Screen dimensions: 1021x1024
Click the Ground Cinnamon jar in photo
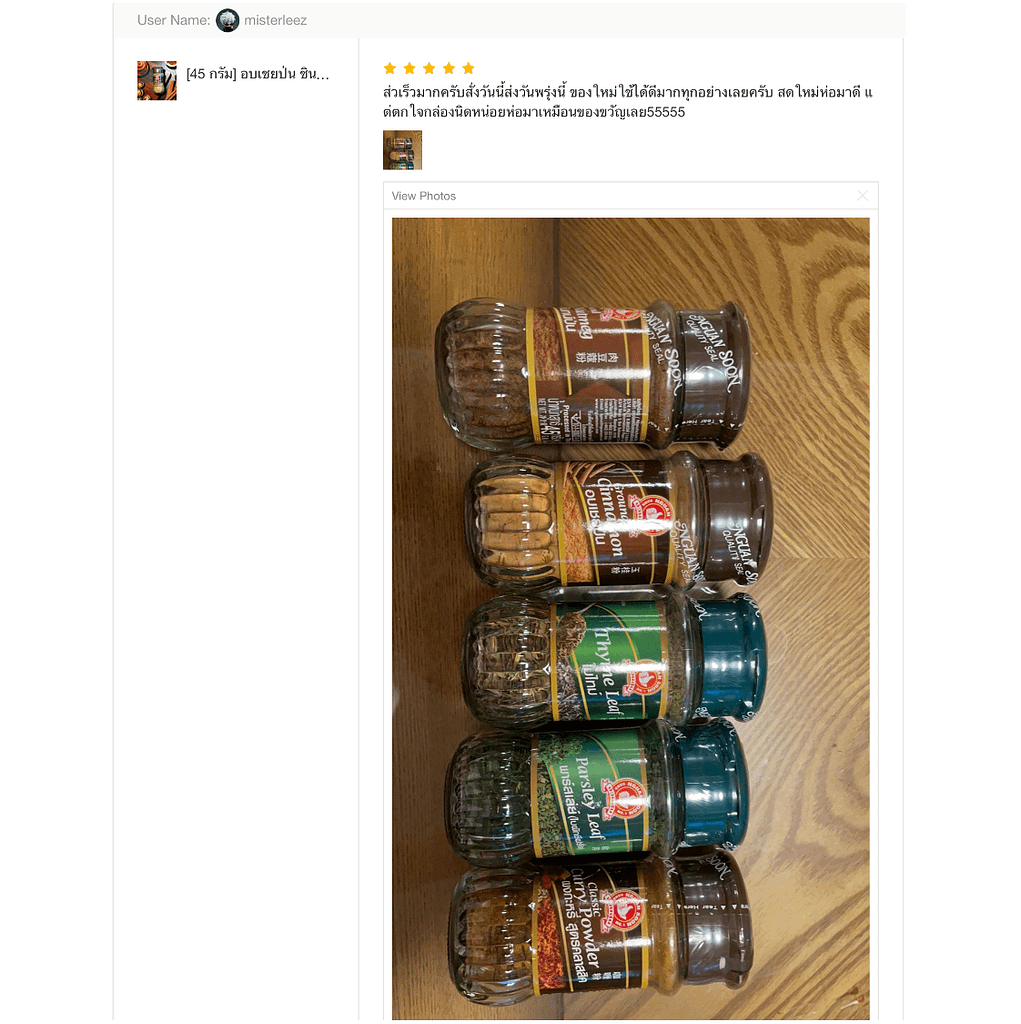pos(618,522)
